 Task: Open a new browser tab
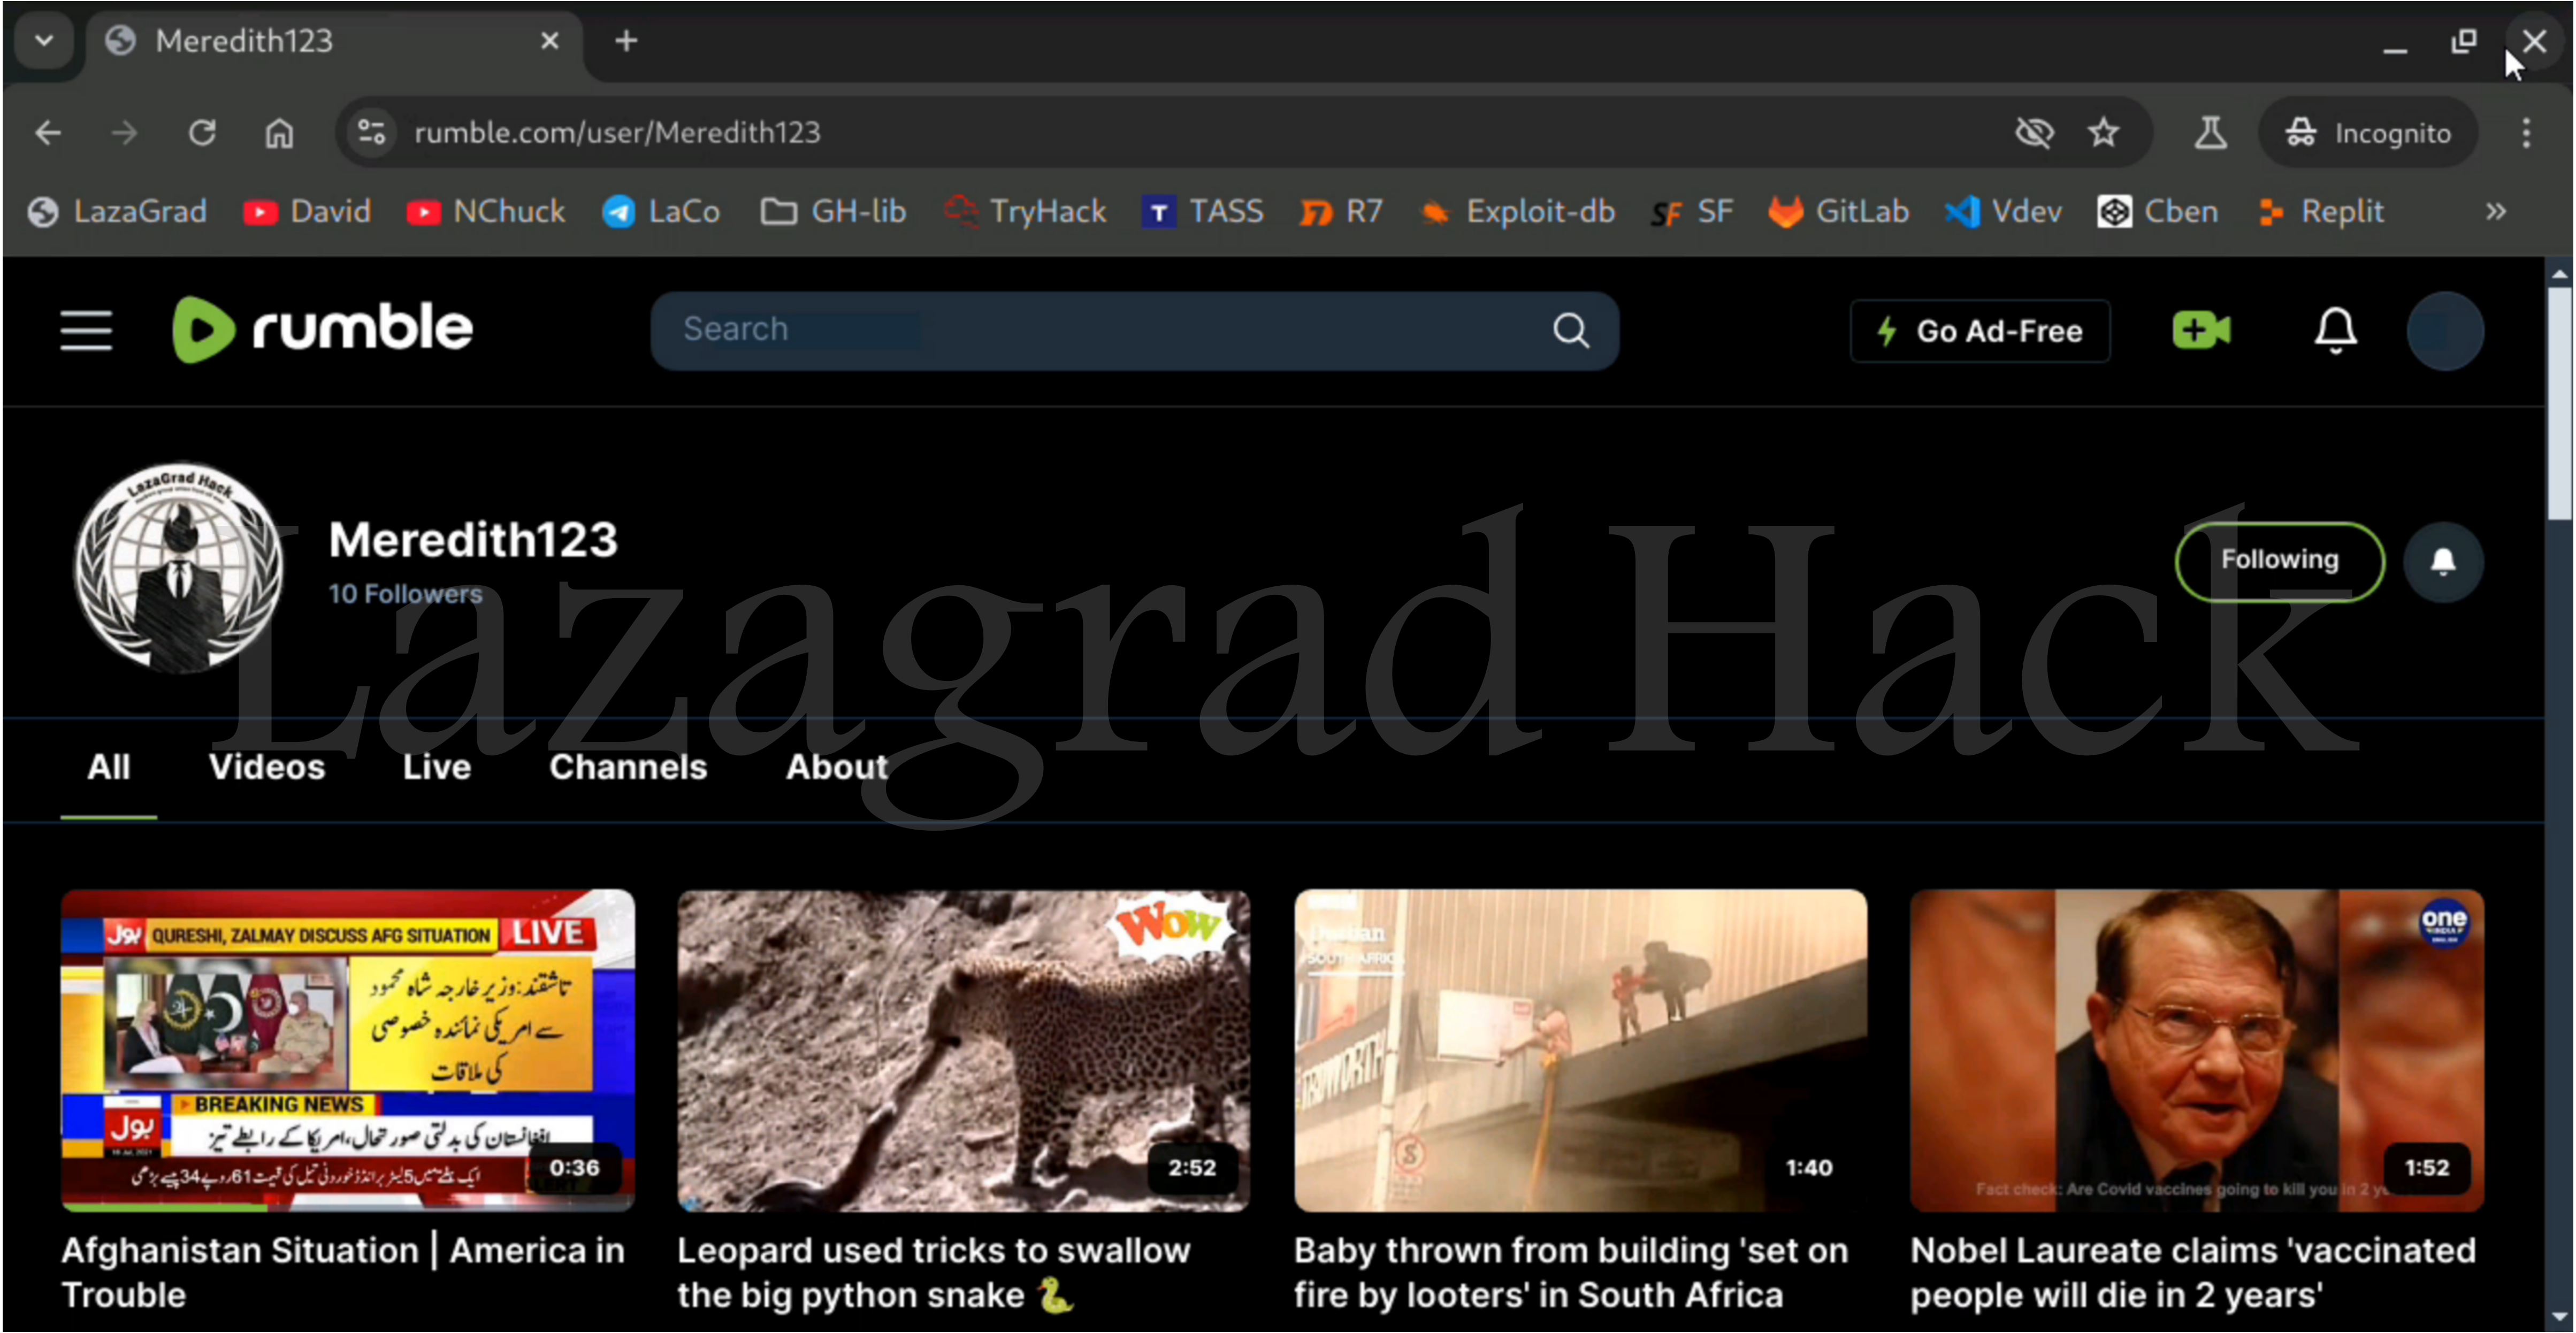(x=626, y=41)
